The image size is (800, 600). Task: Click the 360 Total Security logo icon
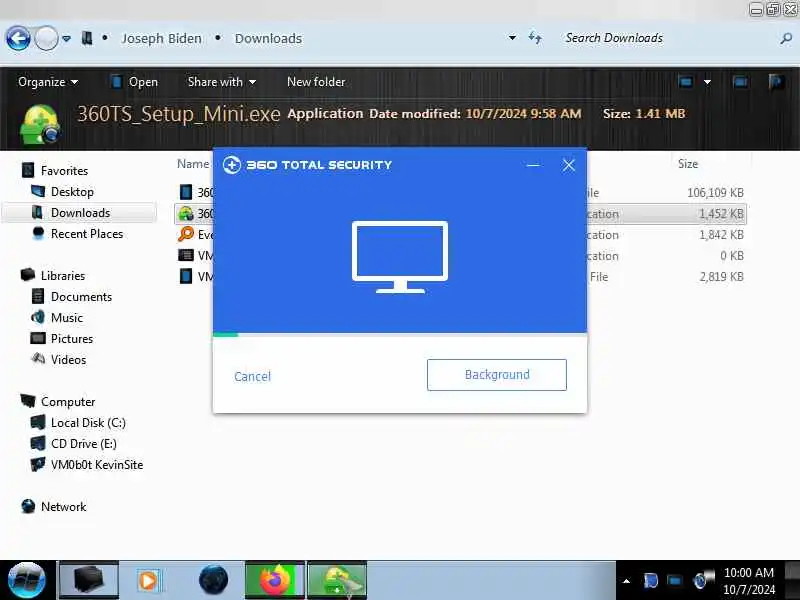click(232, 165)
